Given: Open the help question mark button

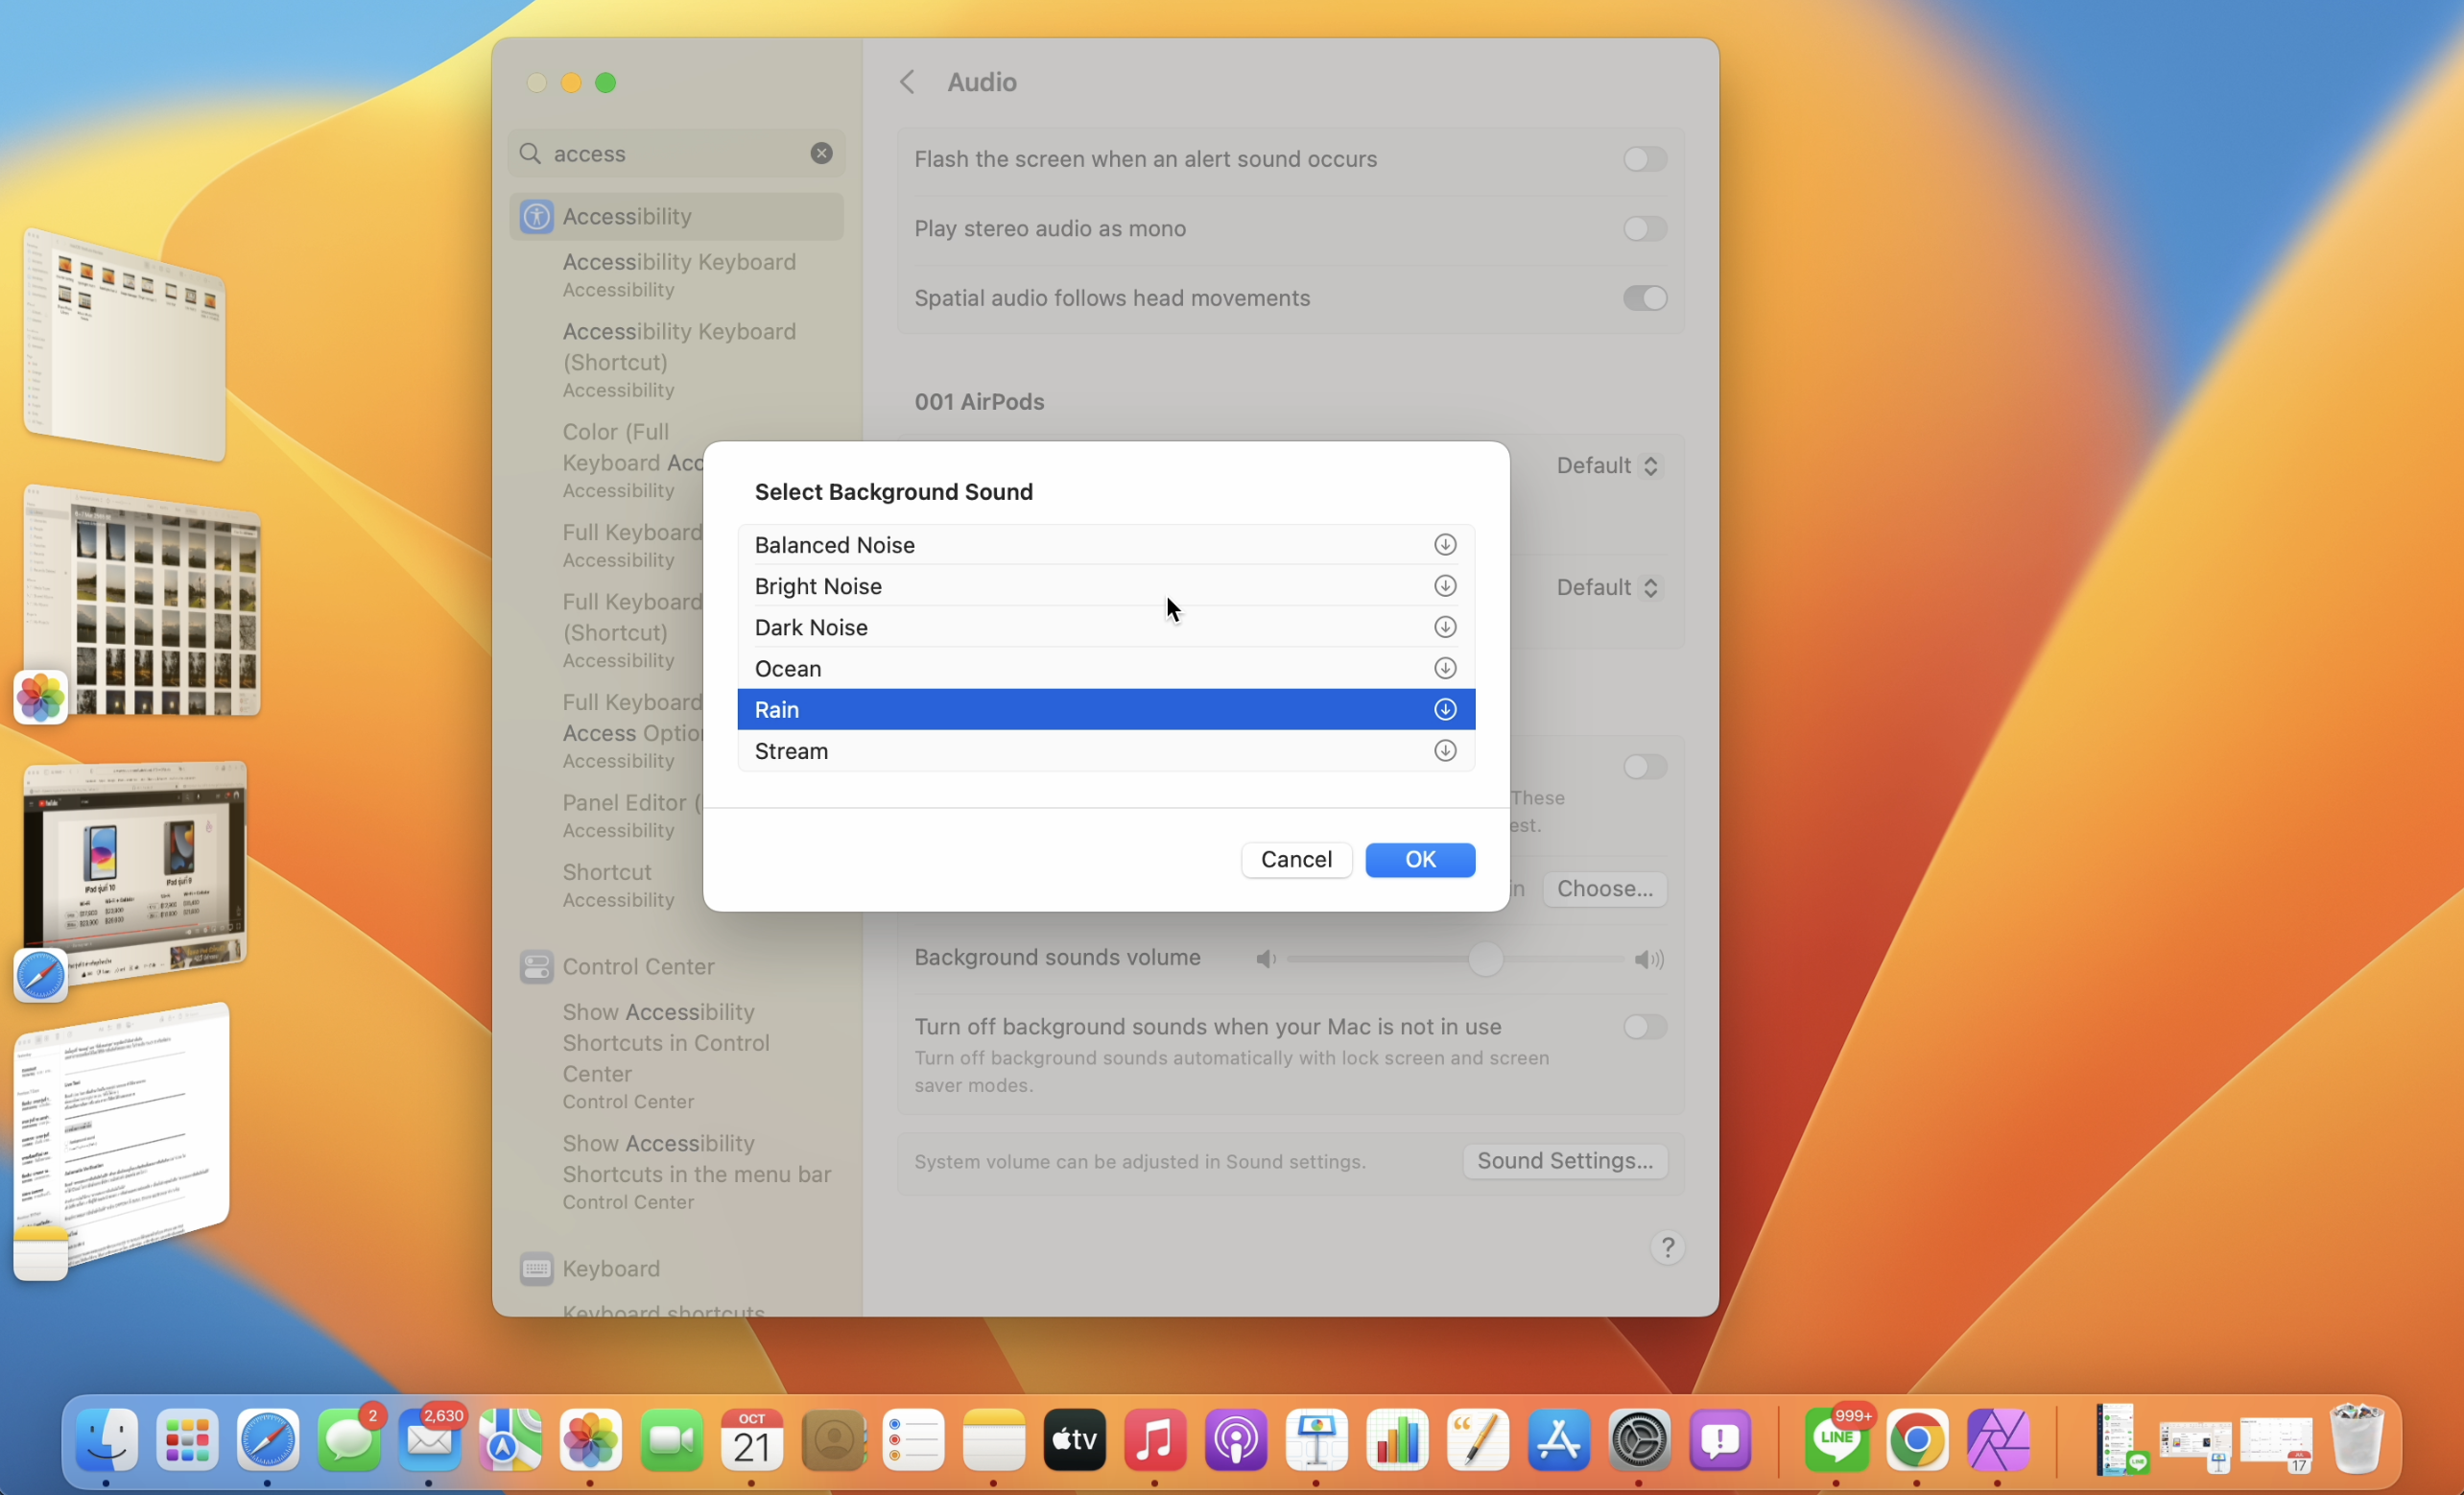Looking at the screenshot, I should coord(1667,1247).
